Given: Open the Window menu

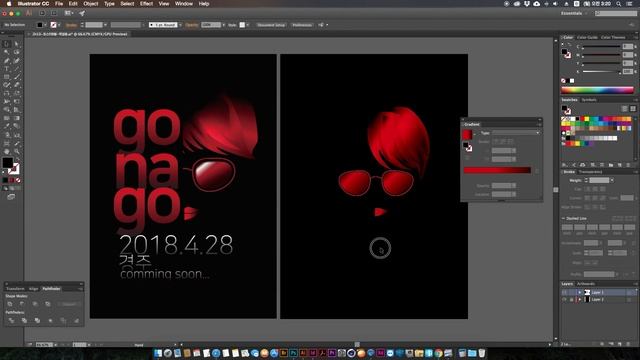Looking at the screenshot, I should (x=184, y=4).
